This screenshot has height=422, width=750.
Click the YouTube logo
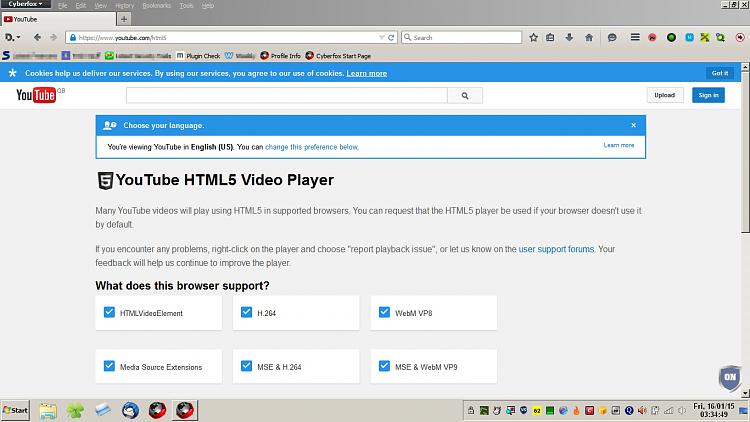click(x=36, y=95)
